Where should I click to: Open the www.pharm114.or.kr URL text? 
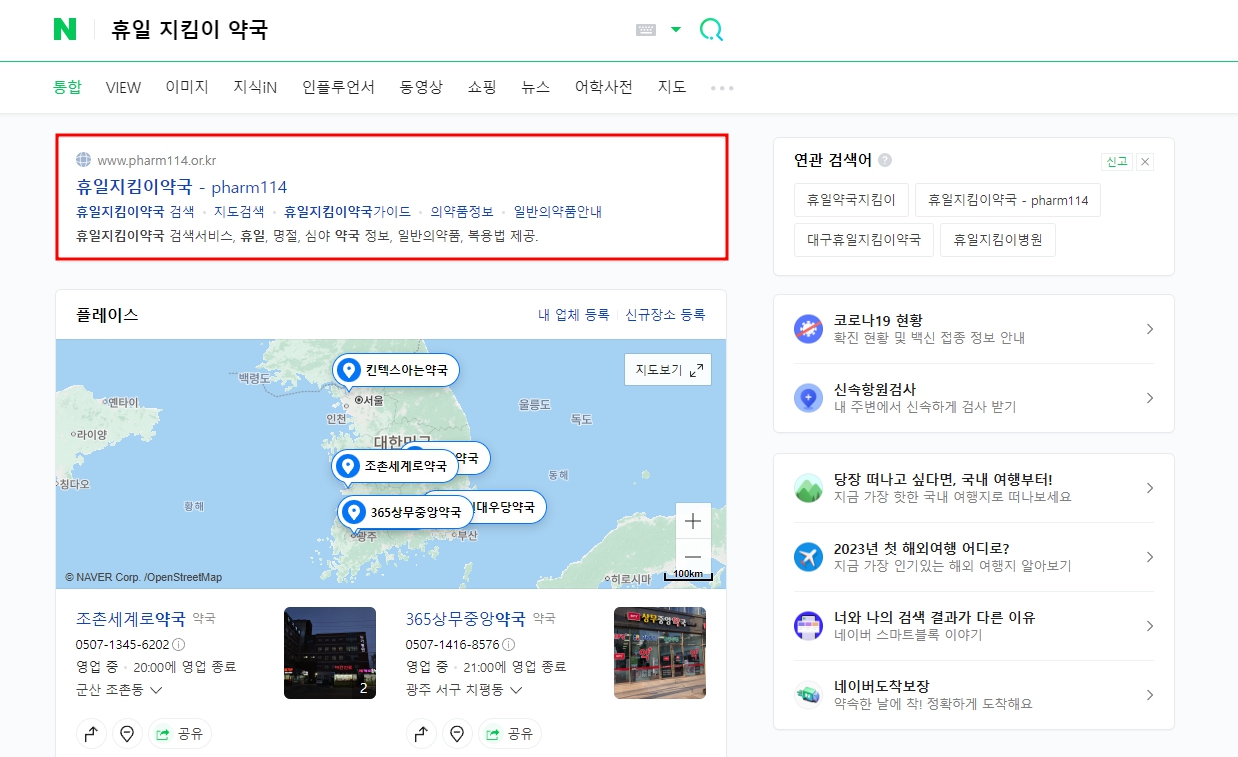157,160
